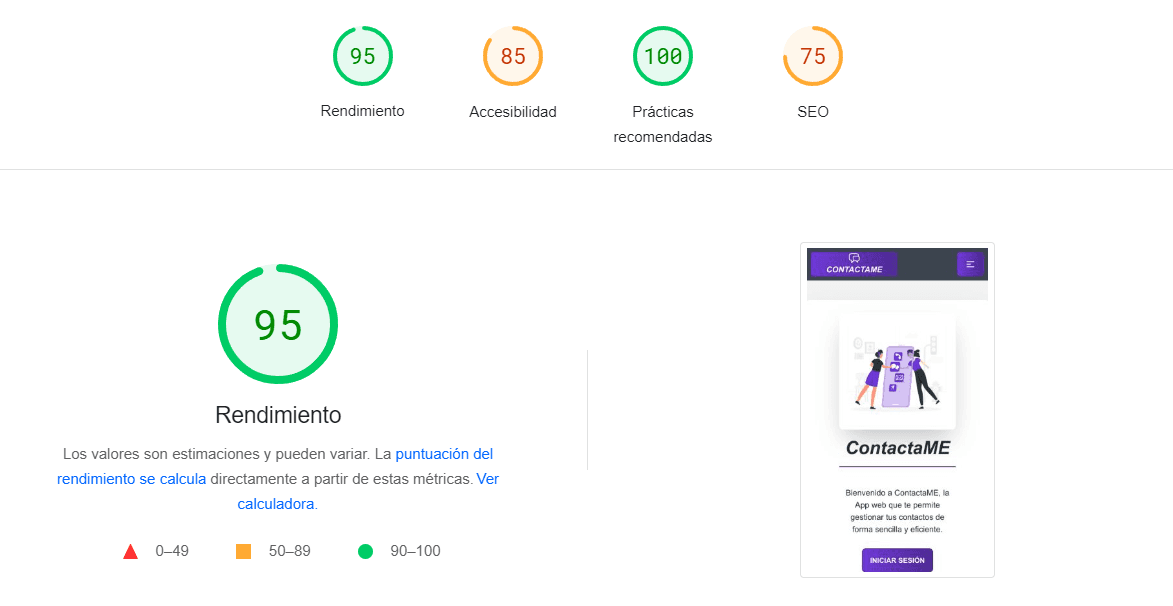
Task: Click the ContactaME page screenshot thumbnail
Action: tap(897, 410)
